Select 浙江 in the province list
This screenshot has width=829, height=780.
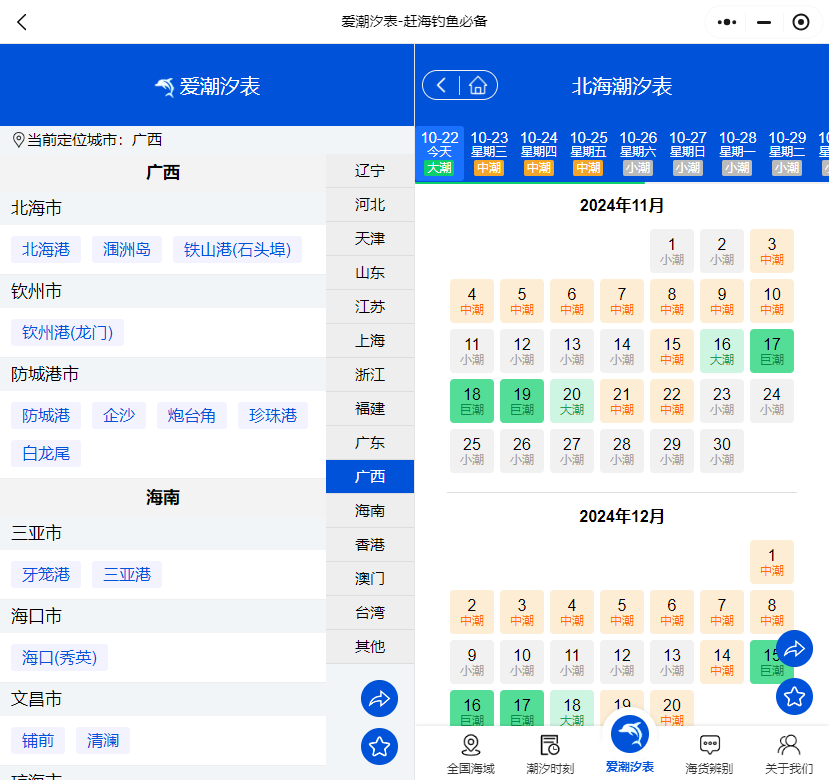tap(370, 374)
